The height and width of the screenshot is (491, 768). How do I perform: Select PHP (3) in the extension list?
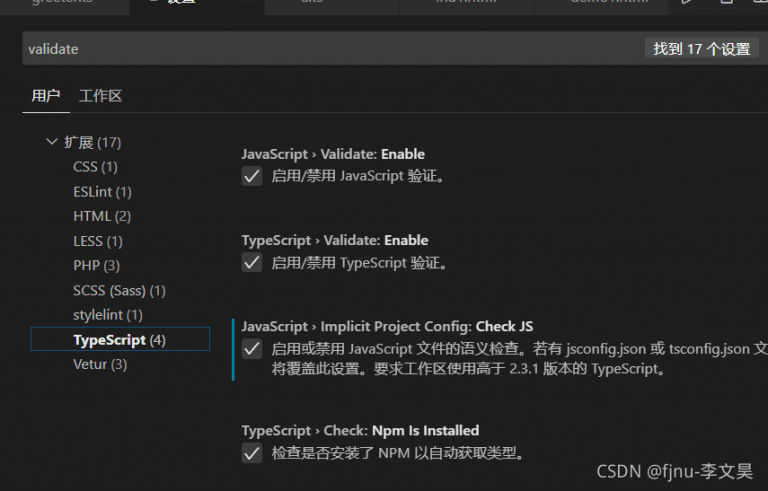(96, 265)
